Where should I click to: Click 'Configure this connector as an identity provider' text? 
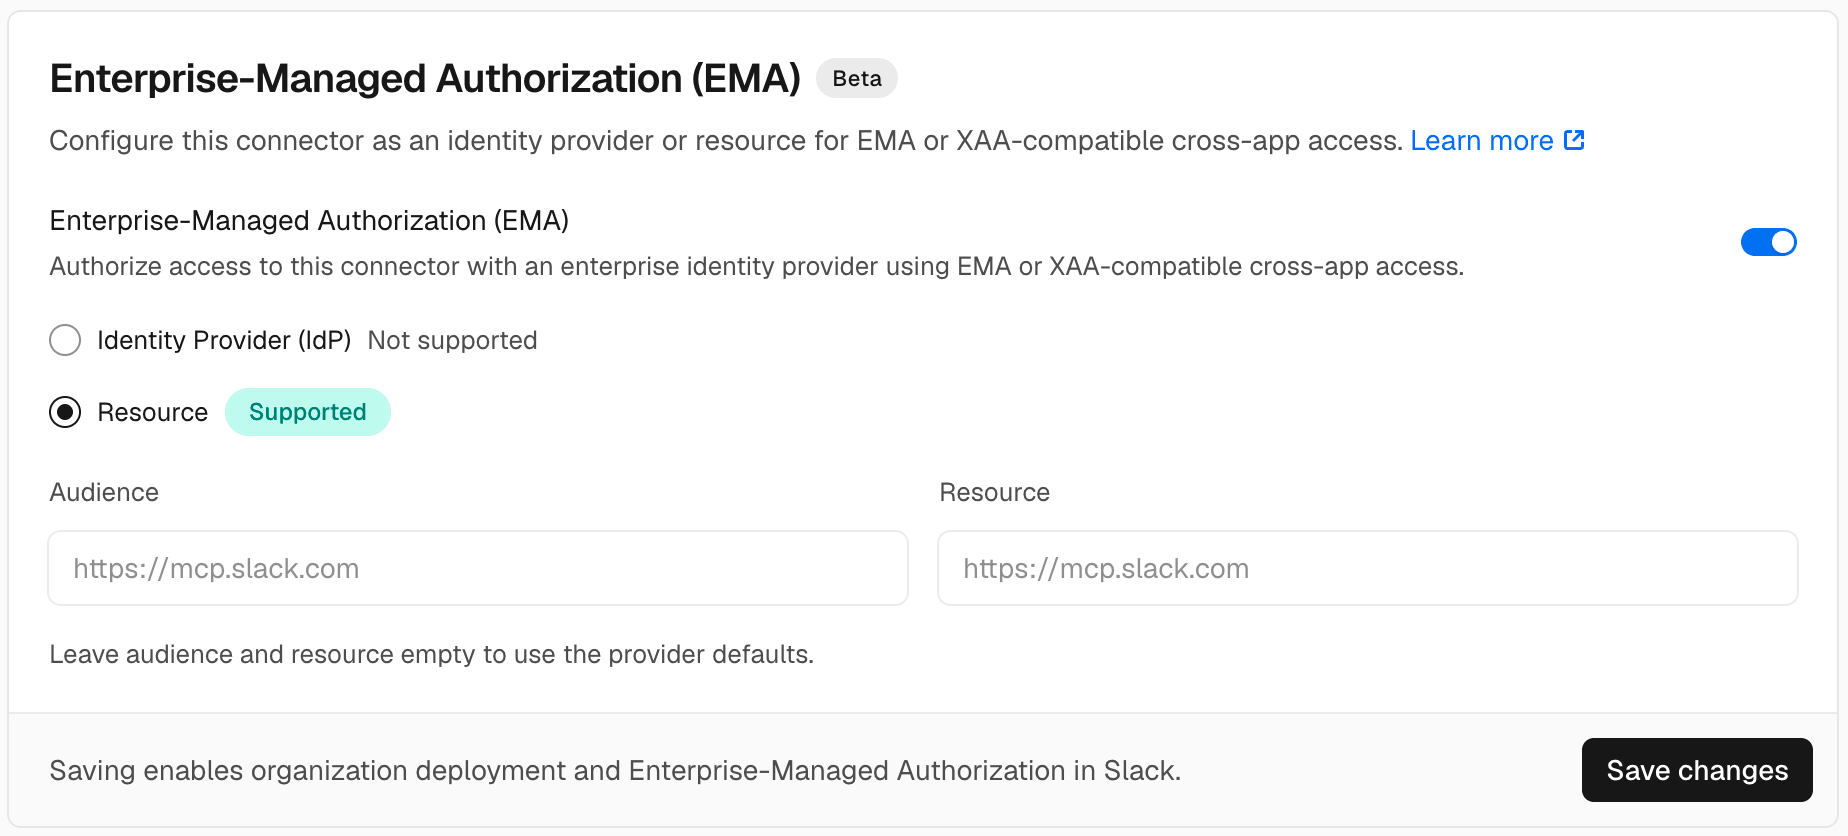[x=726, y=141]
